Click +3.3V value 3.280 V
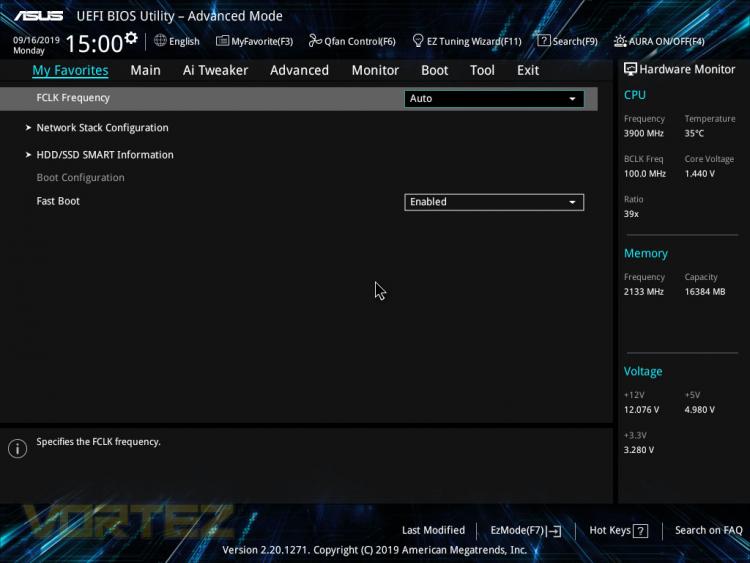The image size is (750, 563). click(639, 450)
